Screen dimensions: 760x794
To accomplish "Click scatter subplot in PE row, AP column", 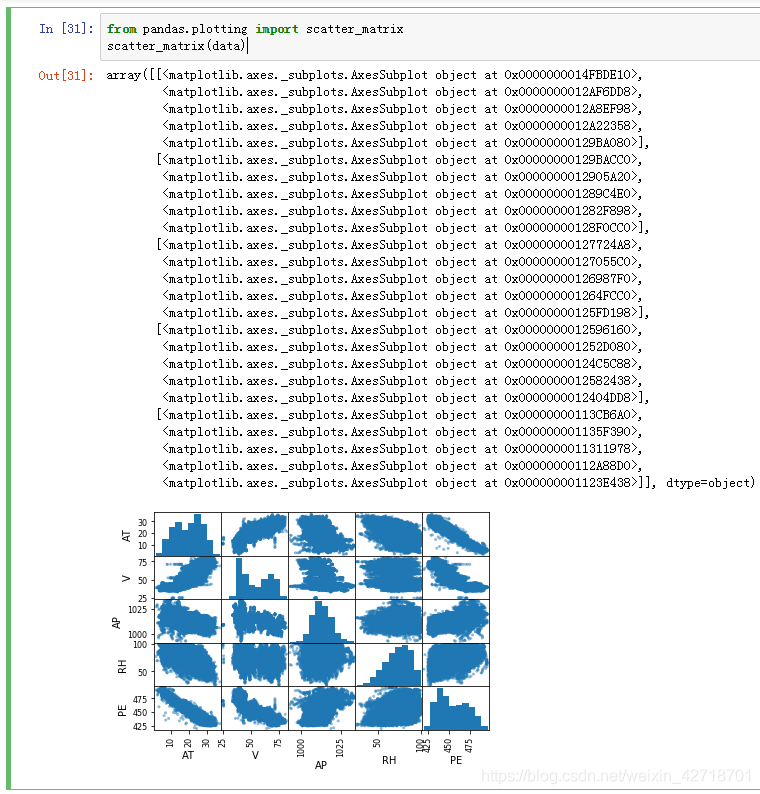I will click(322, 708).
